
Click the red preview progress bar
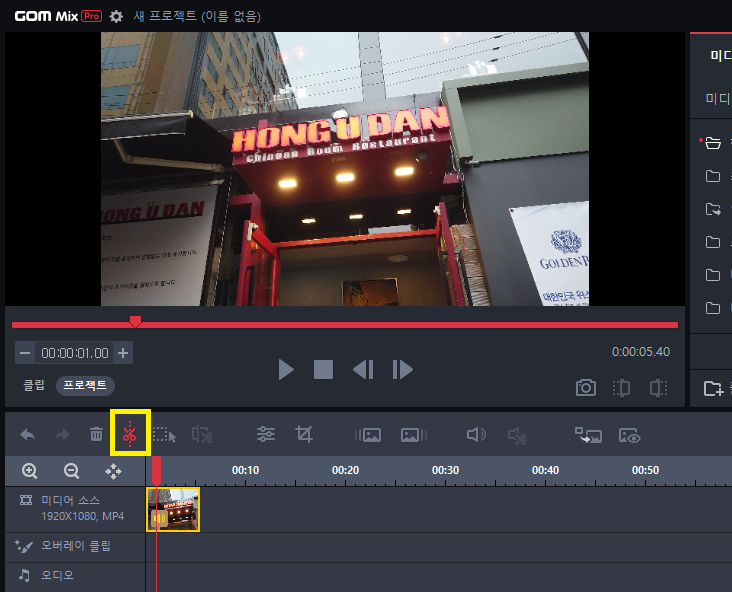click(345, 324)
